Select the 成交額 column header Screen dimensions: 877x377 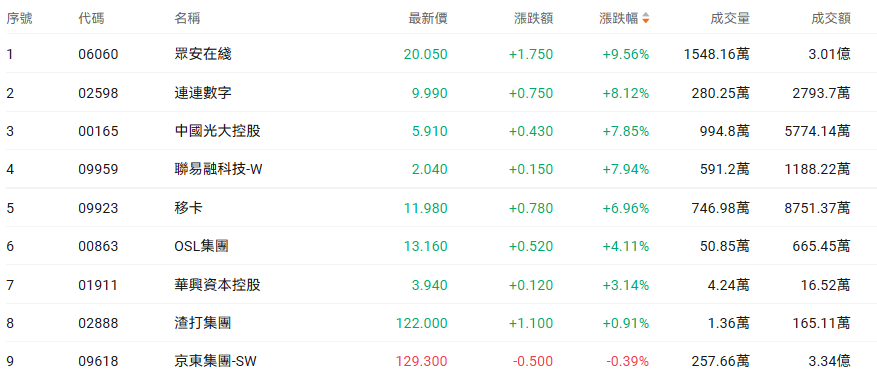[831, 18]
